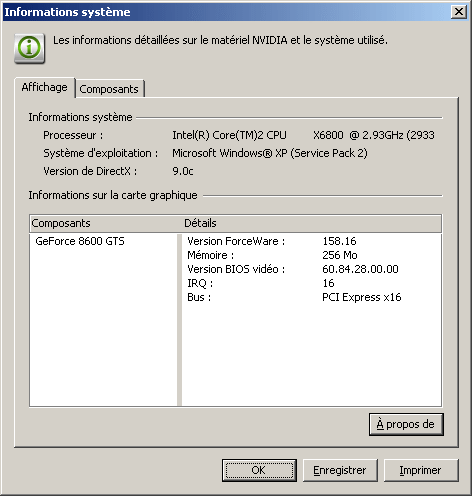Click the DirectX version value 9.0c
The image size is (472, 496).
coord(183,171)
